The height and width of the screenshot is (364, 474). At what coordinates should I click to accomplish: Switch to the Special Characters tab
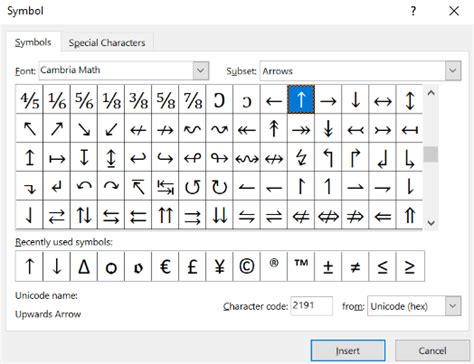107,43
